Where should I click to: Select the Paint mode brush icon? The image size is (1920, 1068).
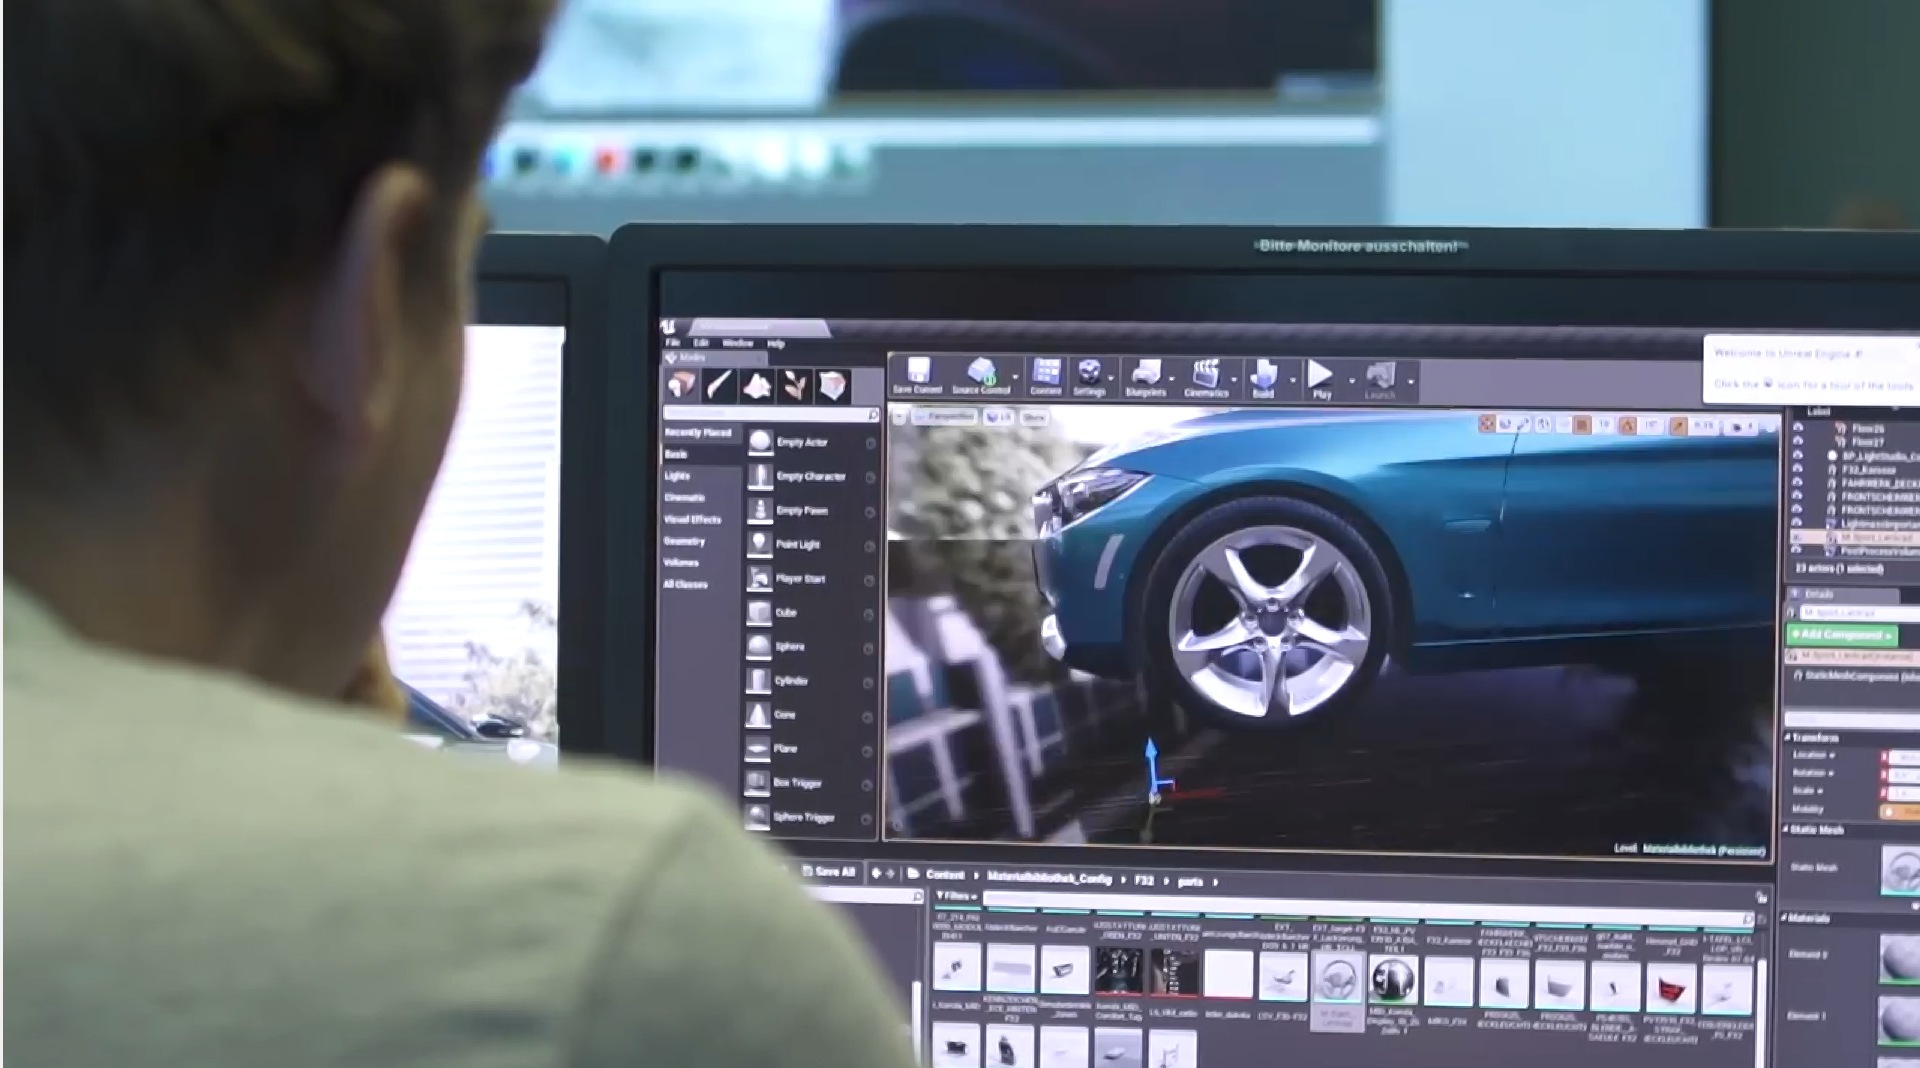click(x=719, y=385)
